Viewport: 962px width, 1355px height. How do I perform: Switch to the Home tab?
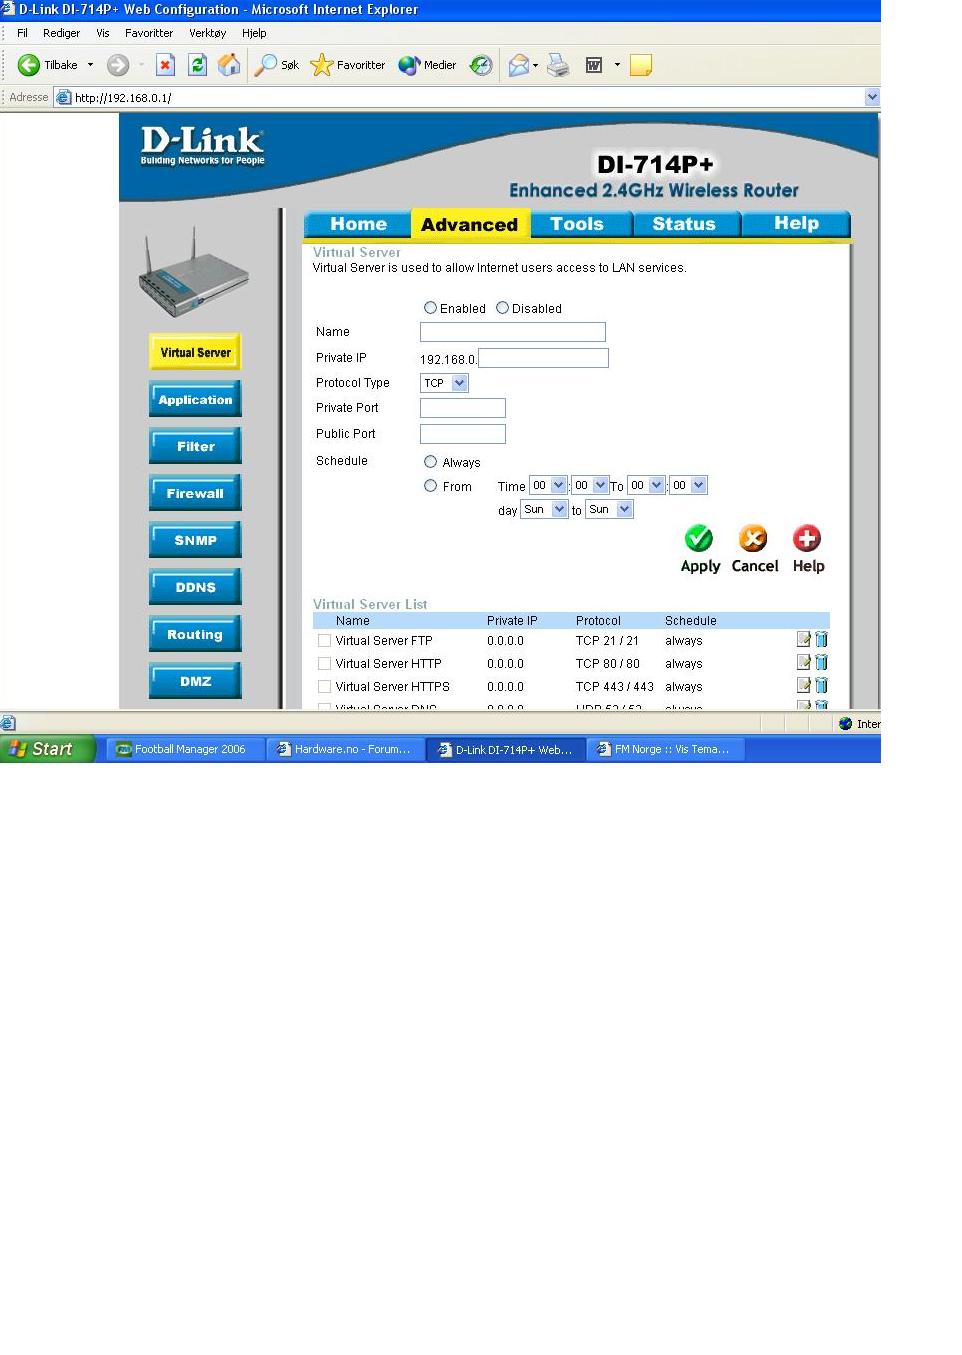pyautogui.click(x=358, y=224)
